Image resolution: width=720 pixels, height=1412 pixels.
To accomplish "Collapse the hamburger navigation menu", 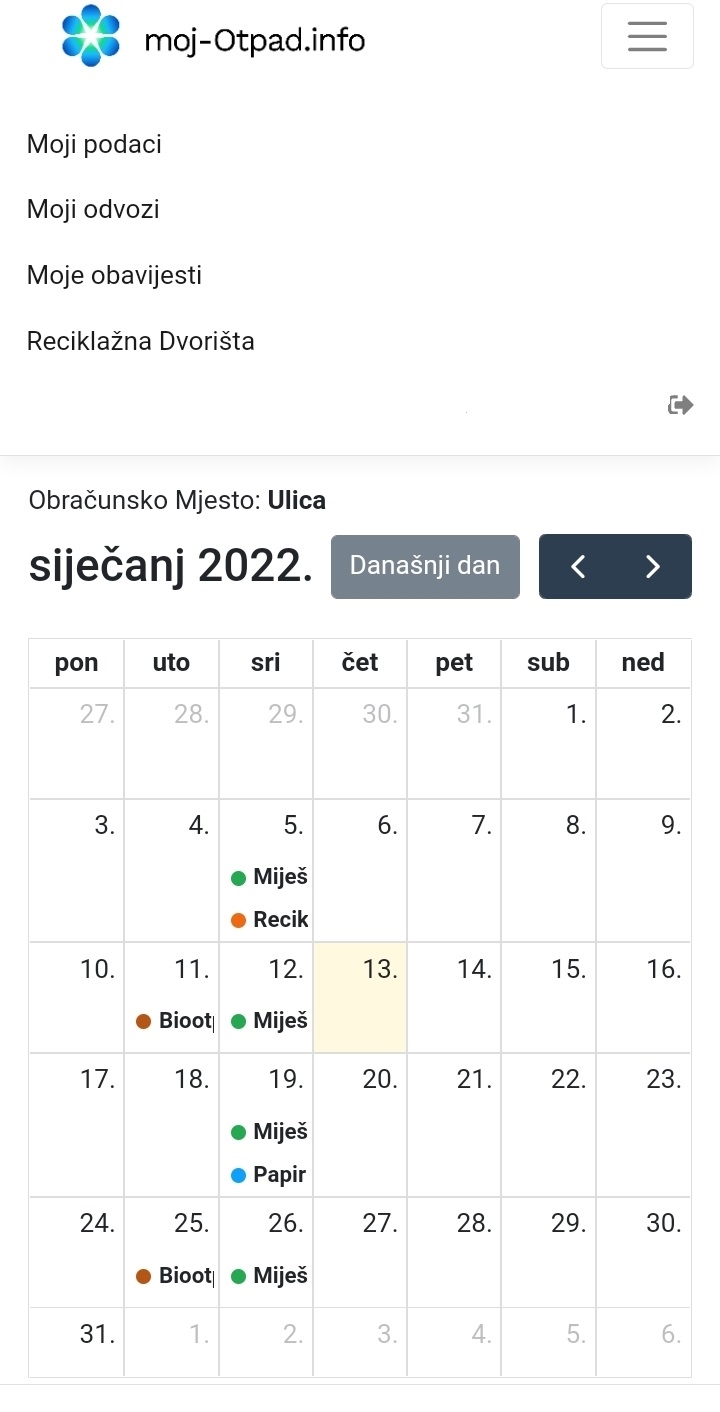I will point(647,36).
